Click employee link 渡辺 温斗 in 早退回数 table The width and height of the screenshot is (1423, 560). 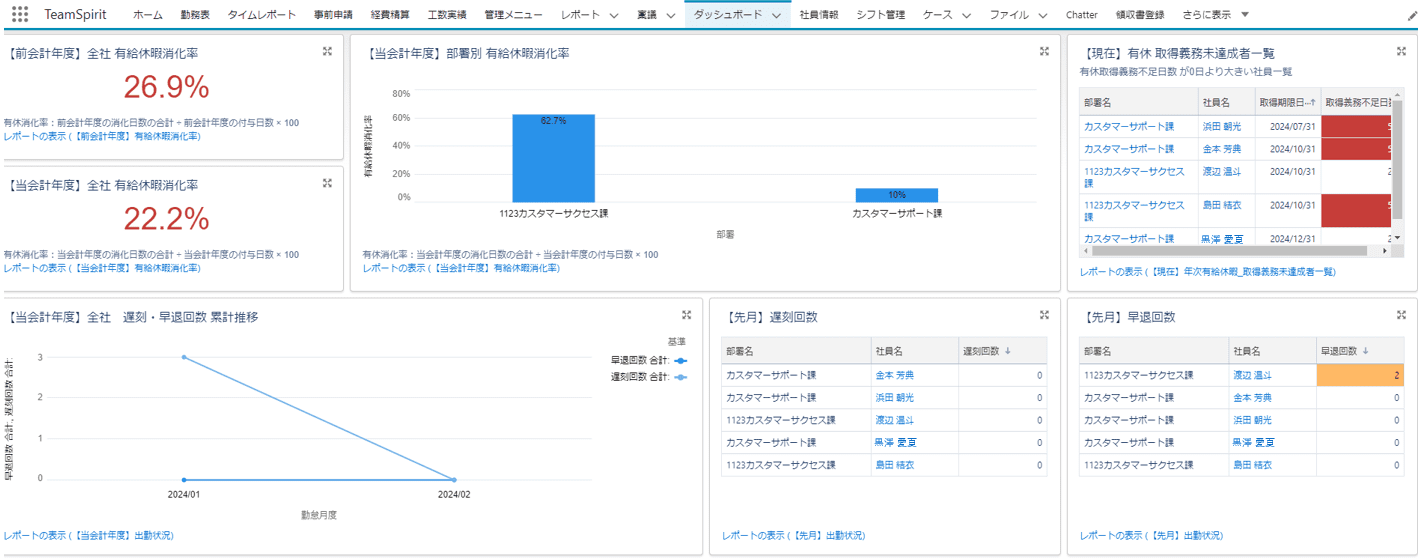coord(1251,375)
